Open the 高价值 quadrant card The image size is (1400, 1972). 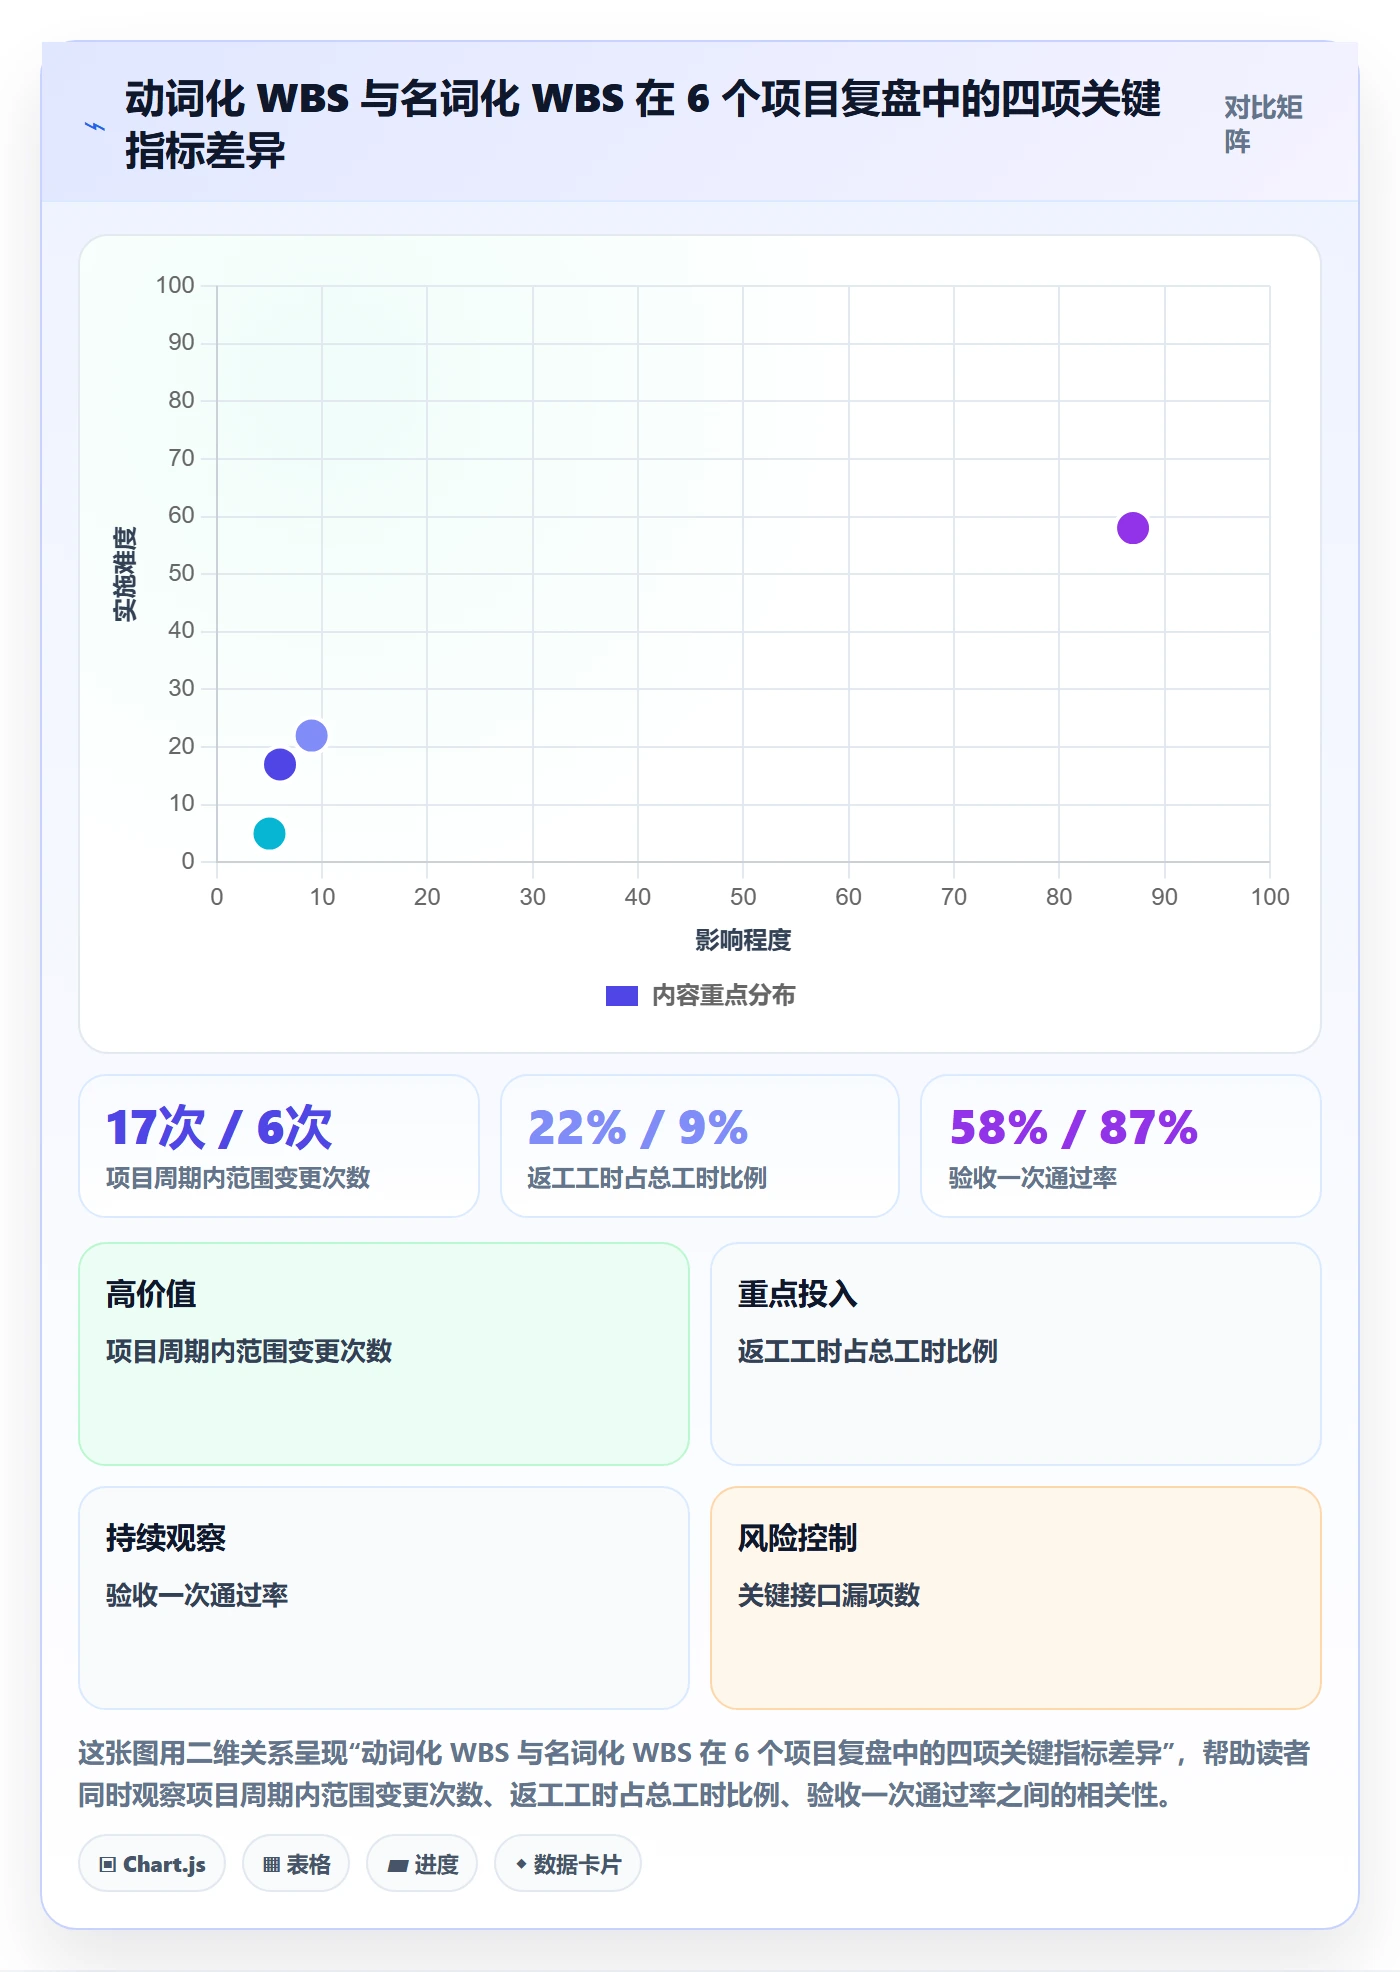(384, 1354)
